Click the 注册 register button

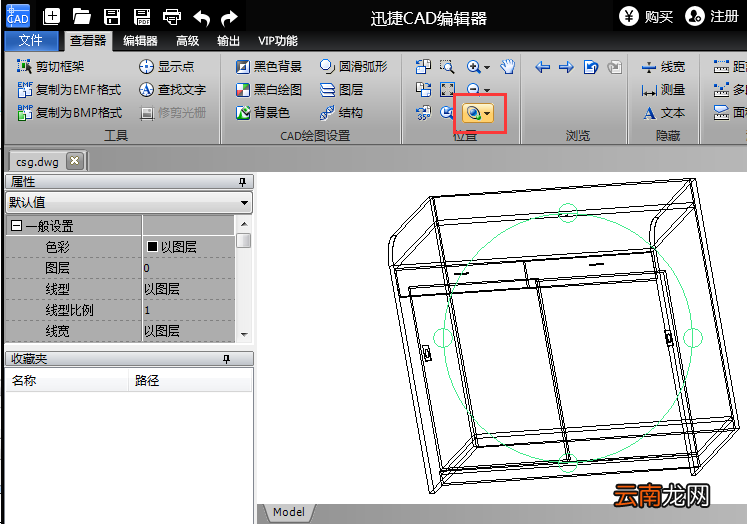712,17
